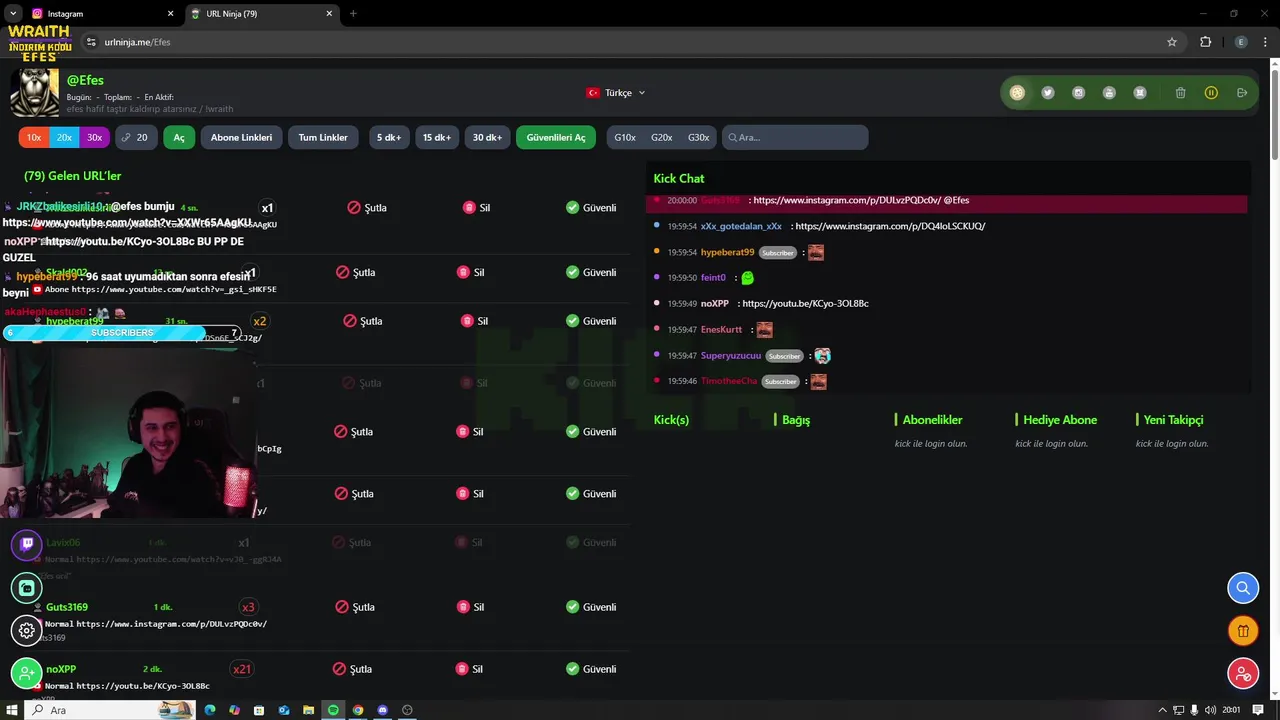Click the 15 dk+ filter button

(x=436, y=137)
